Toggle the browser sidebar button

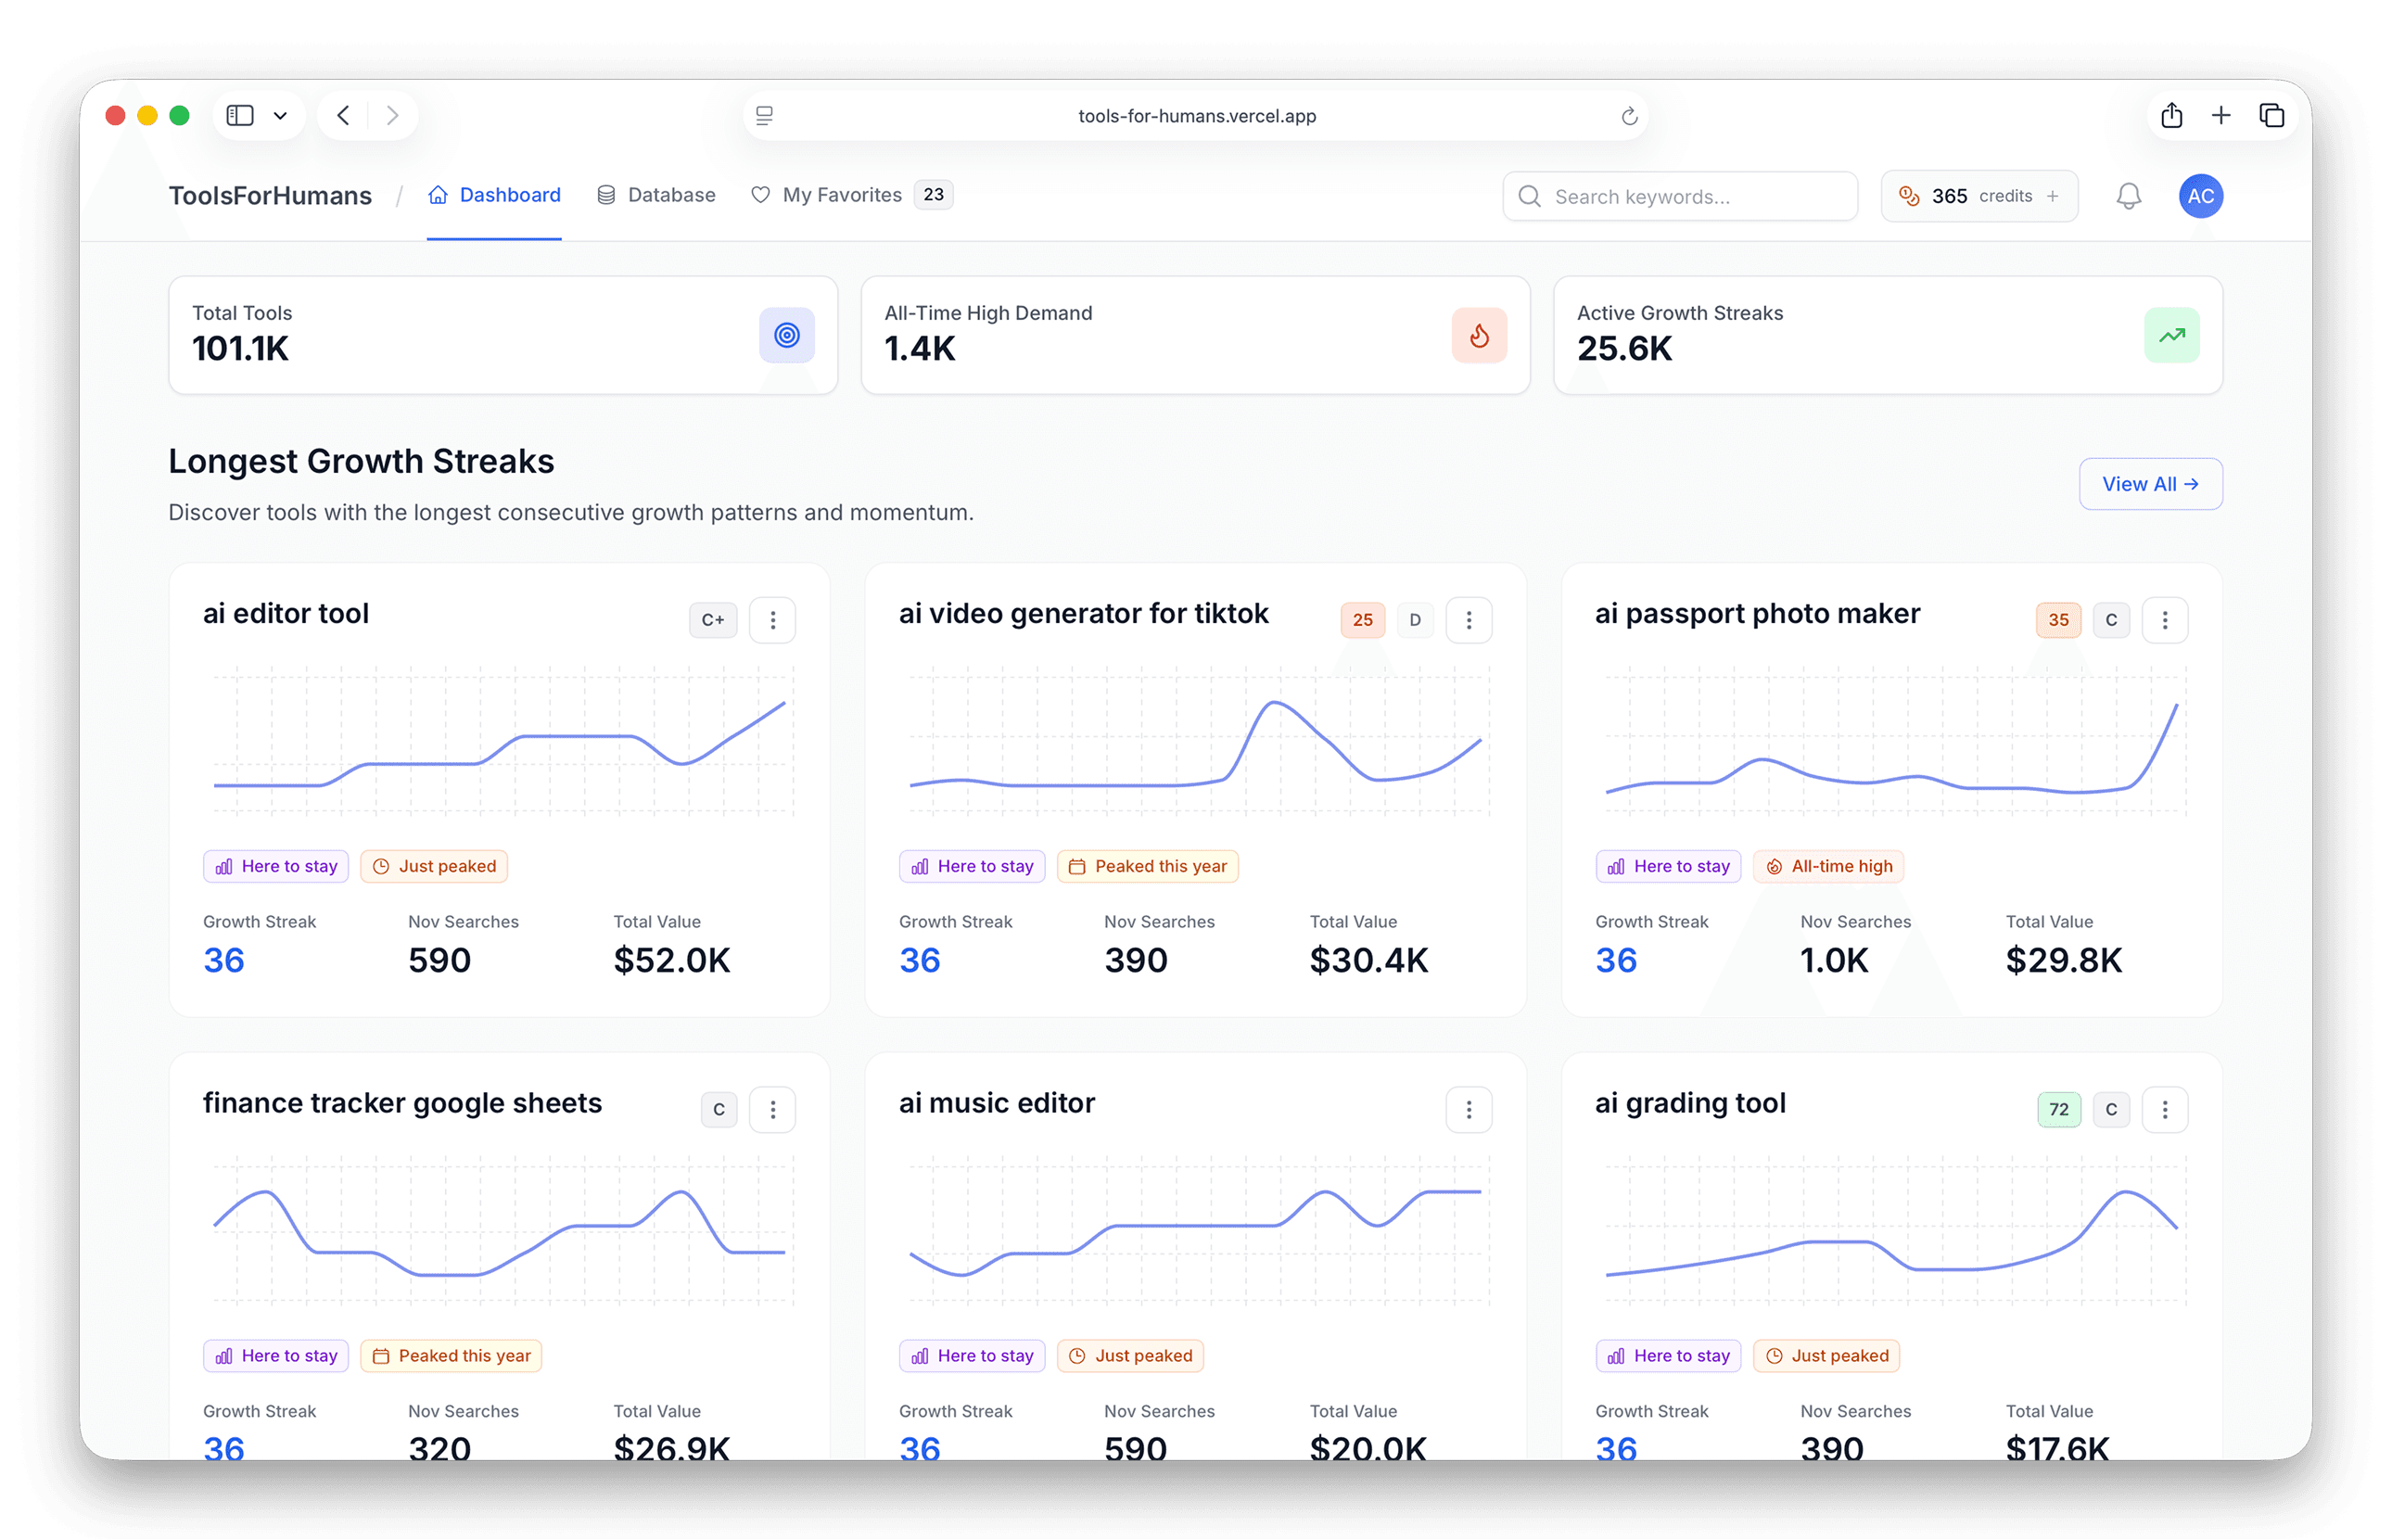click(x=240, y=116)
